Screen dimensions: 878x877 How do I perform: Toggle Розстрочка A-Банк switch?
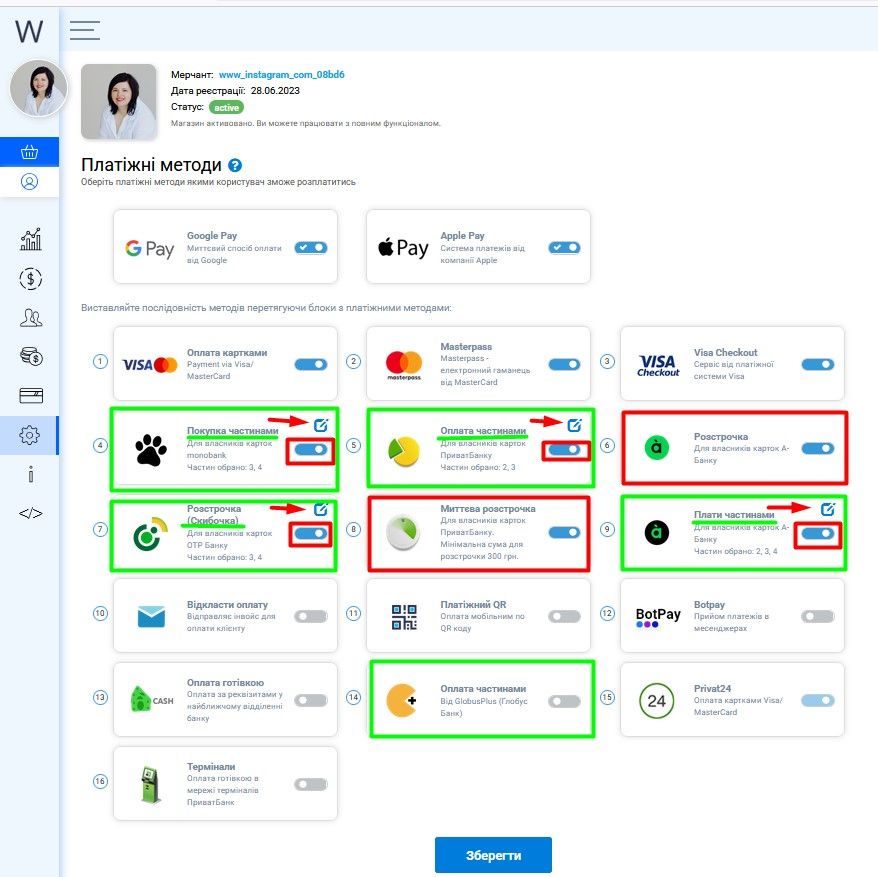[x=818, y=449]
